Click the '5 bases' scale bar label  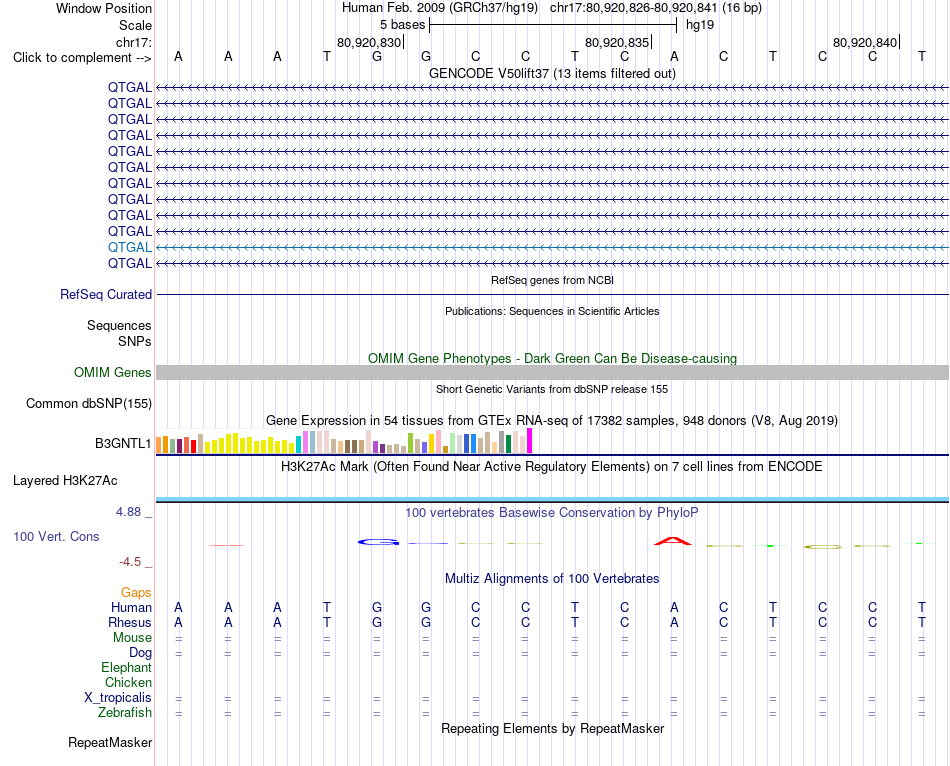pos(402,25)
